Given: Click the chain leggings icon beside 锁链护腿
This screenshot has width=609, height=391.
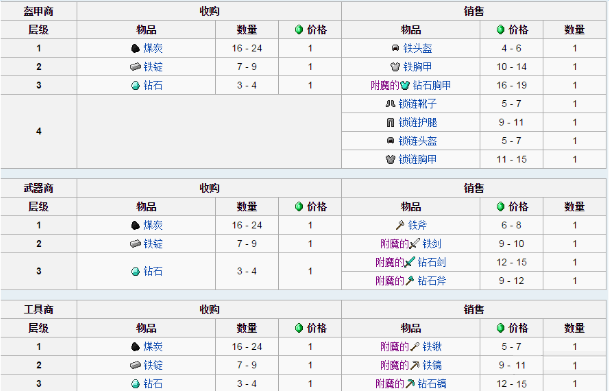Looking at the screenshot, I should (x=390, y=123).
